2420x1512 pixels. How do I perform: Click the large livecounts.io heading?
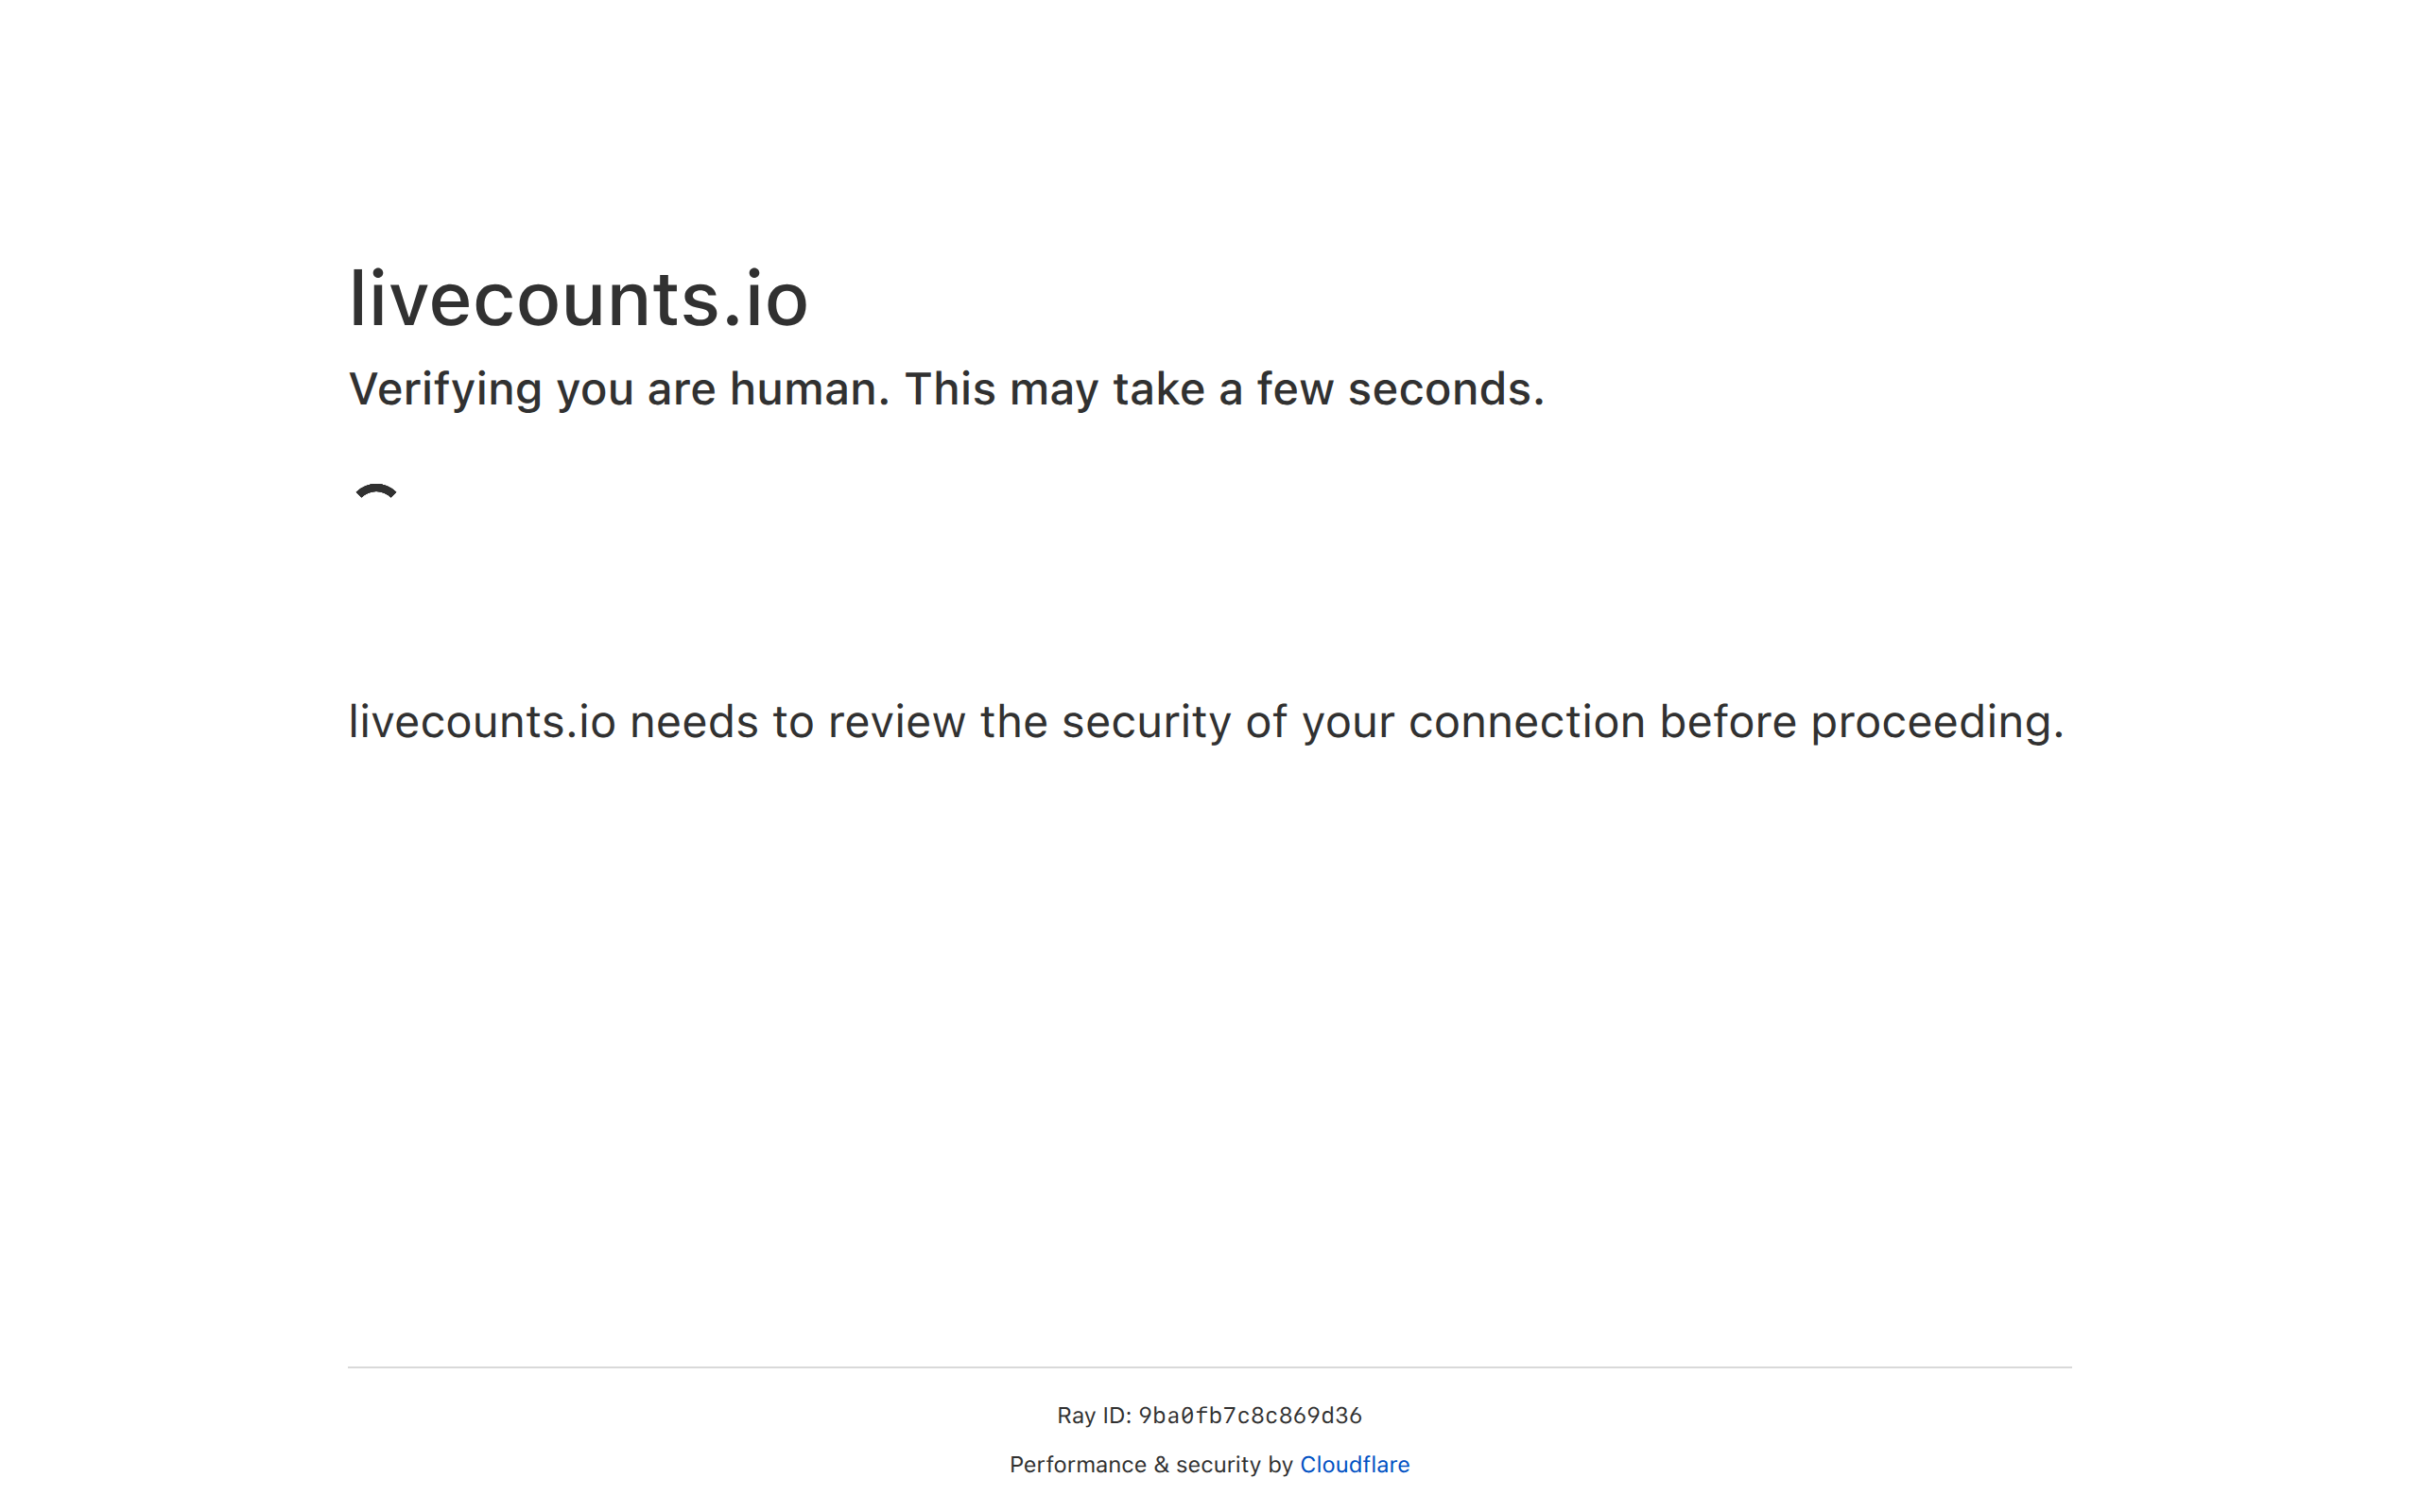point(578,299)
